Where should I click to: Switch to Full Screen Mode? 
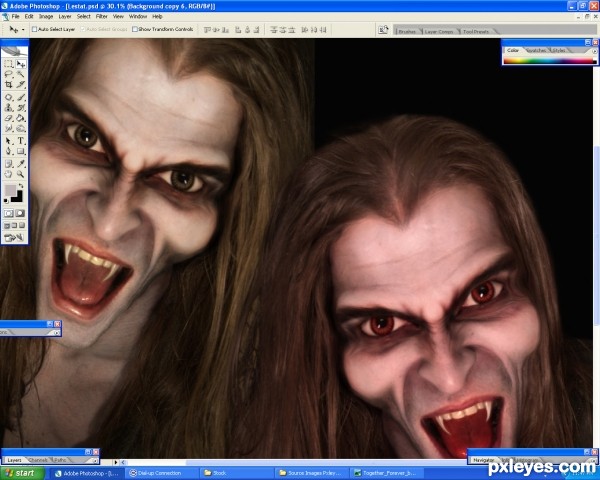tap(22, 225)
